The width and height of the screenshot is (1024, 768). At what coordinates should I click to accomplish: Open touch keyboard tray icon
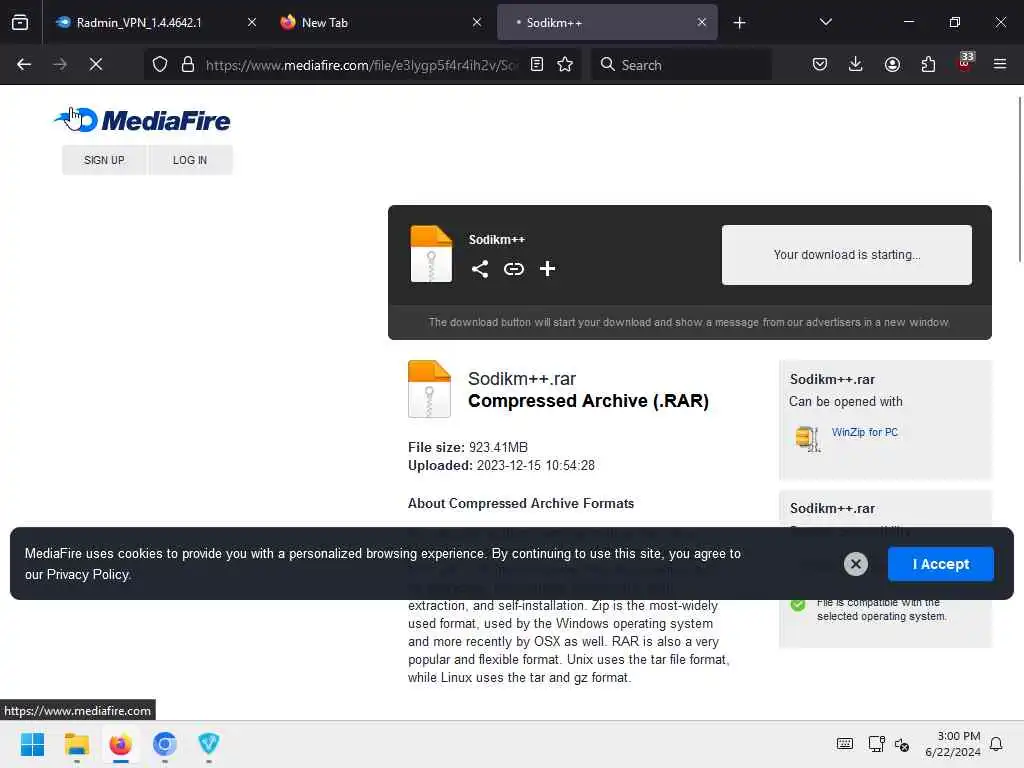click(x=844, y=744)
